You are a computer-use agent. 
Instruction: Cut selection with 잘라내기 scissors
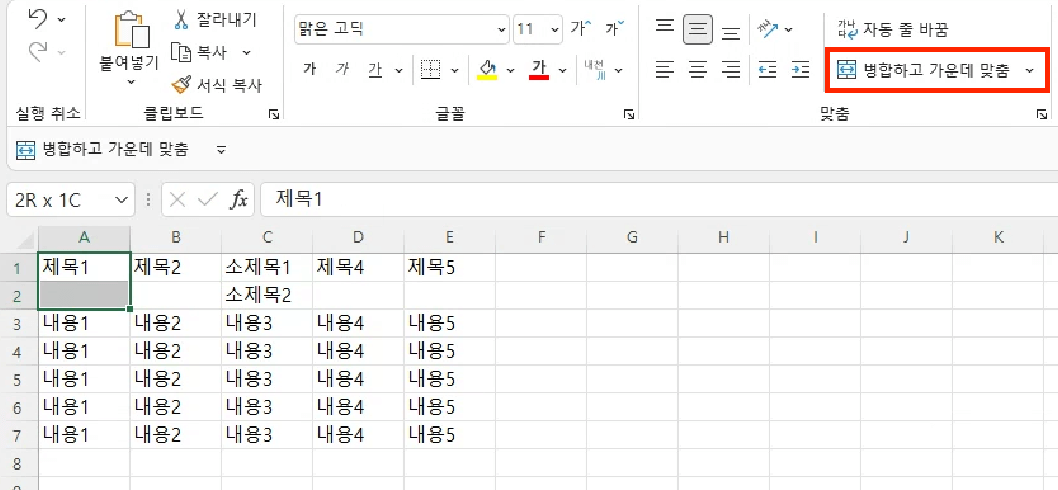click(181, 19)
